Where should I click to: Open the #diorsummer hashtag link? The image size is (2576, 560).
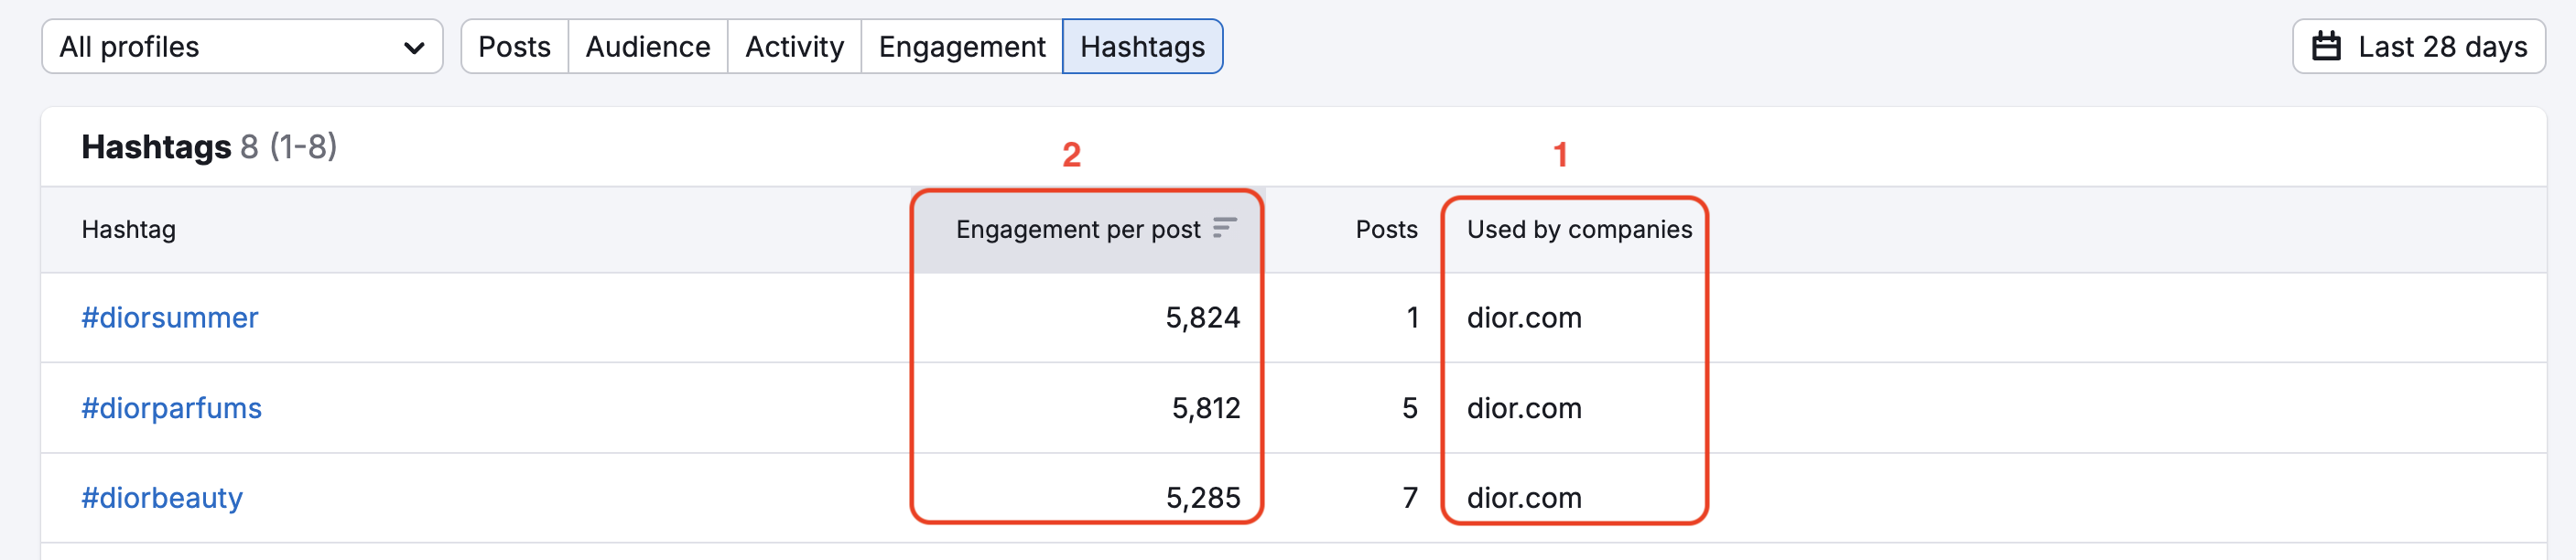(170, 318)
